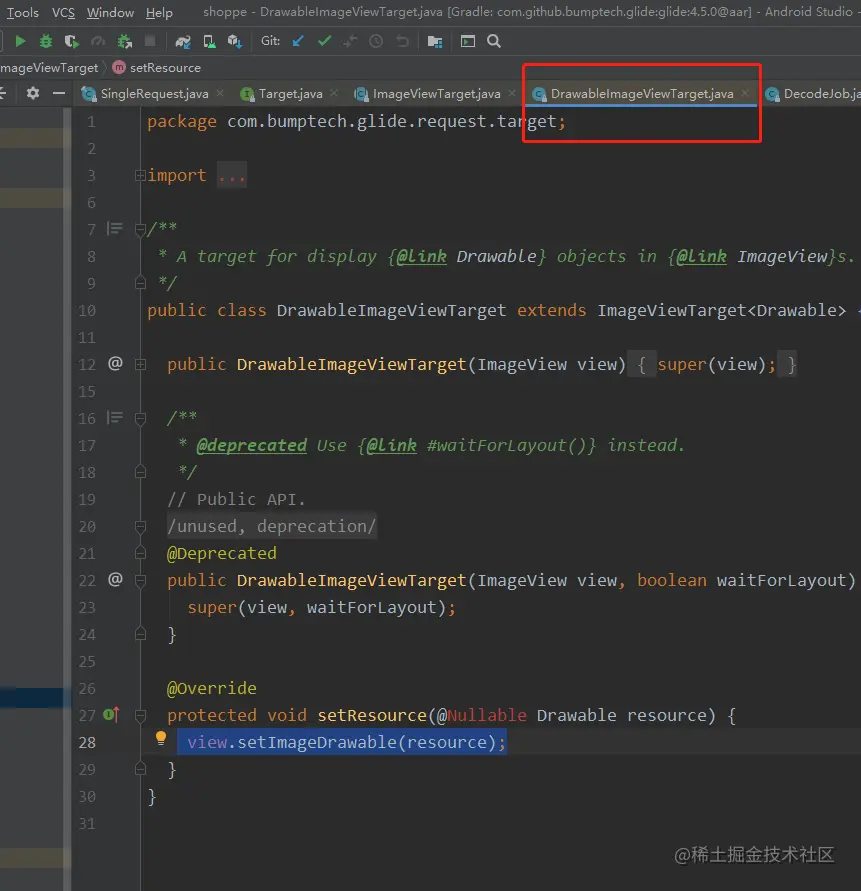Viewport: 861px width, 891px height.
Task: Start debugging with the bug icon
Action: pos(45,41)
